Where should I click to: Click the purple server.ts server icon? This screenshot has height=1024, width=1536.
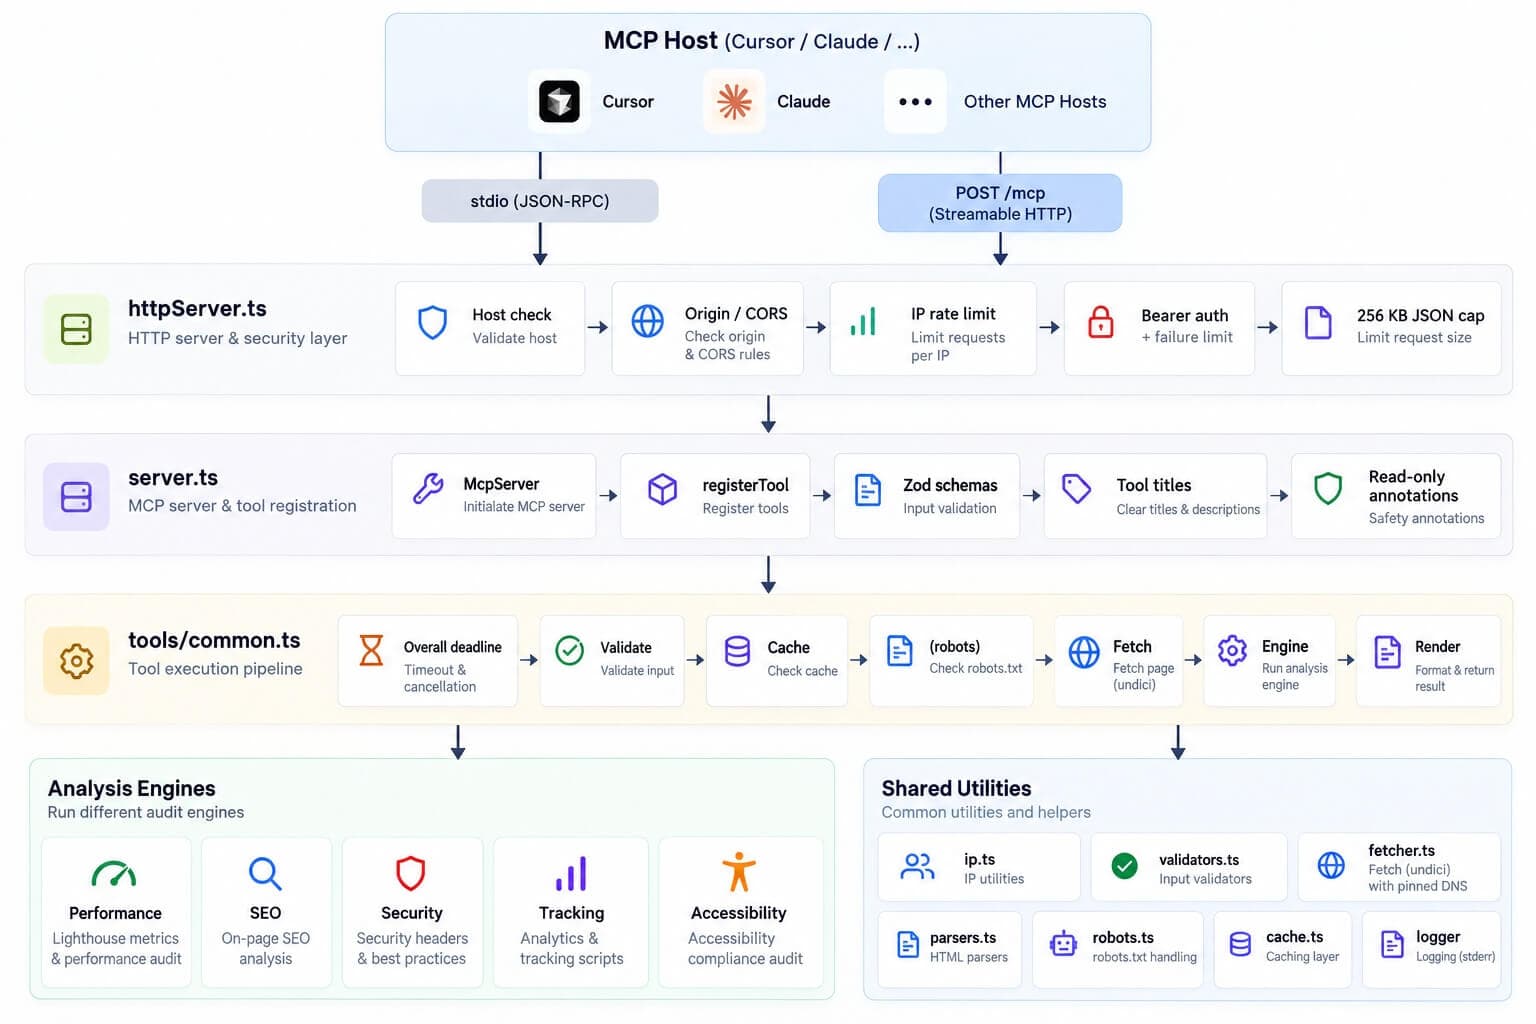point(76,497)
